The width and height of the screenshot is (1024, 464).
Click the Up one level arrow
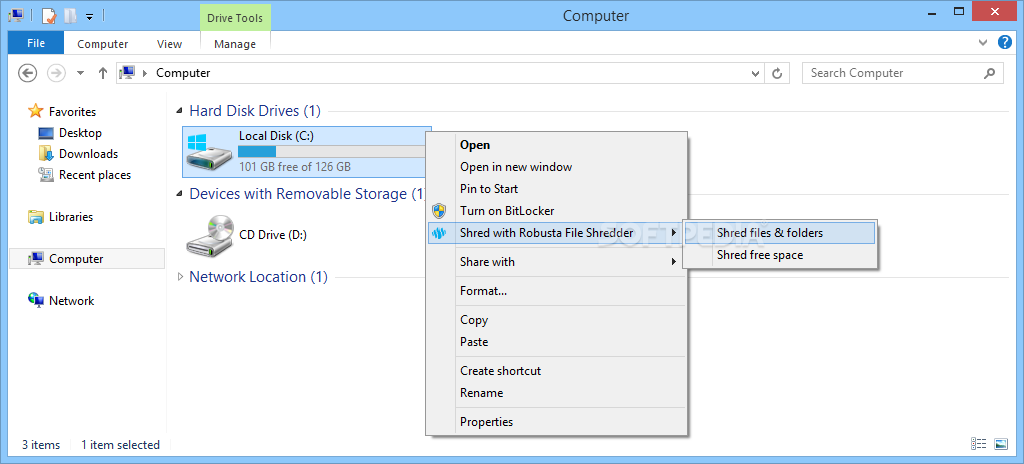tap(103, 73)
